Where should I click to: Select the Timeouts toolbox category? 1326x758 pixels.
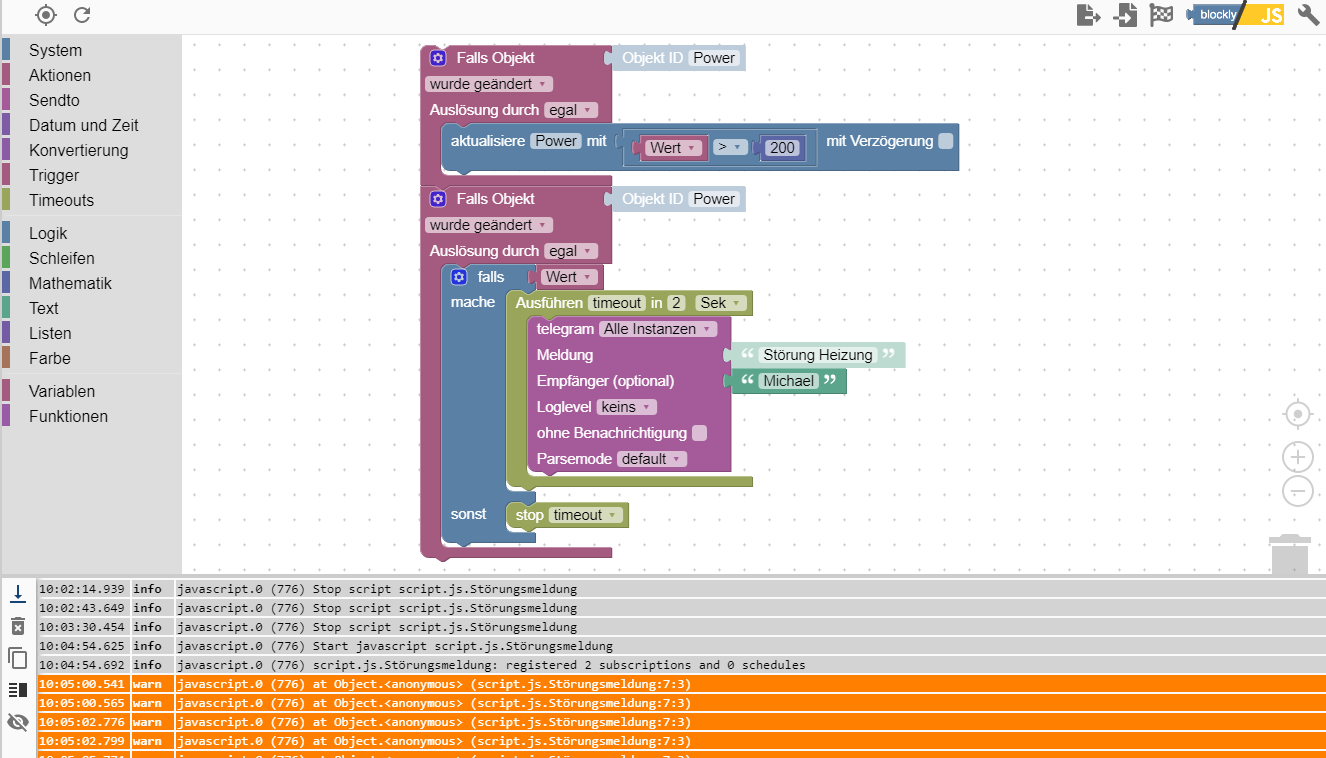coord(61,200)
